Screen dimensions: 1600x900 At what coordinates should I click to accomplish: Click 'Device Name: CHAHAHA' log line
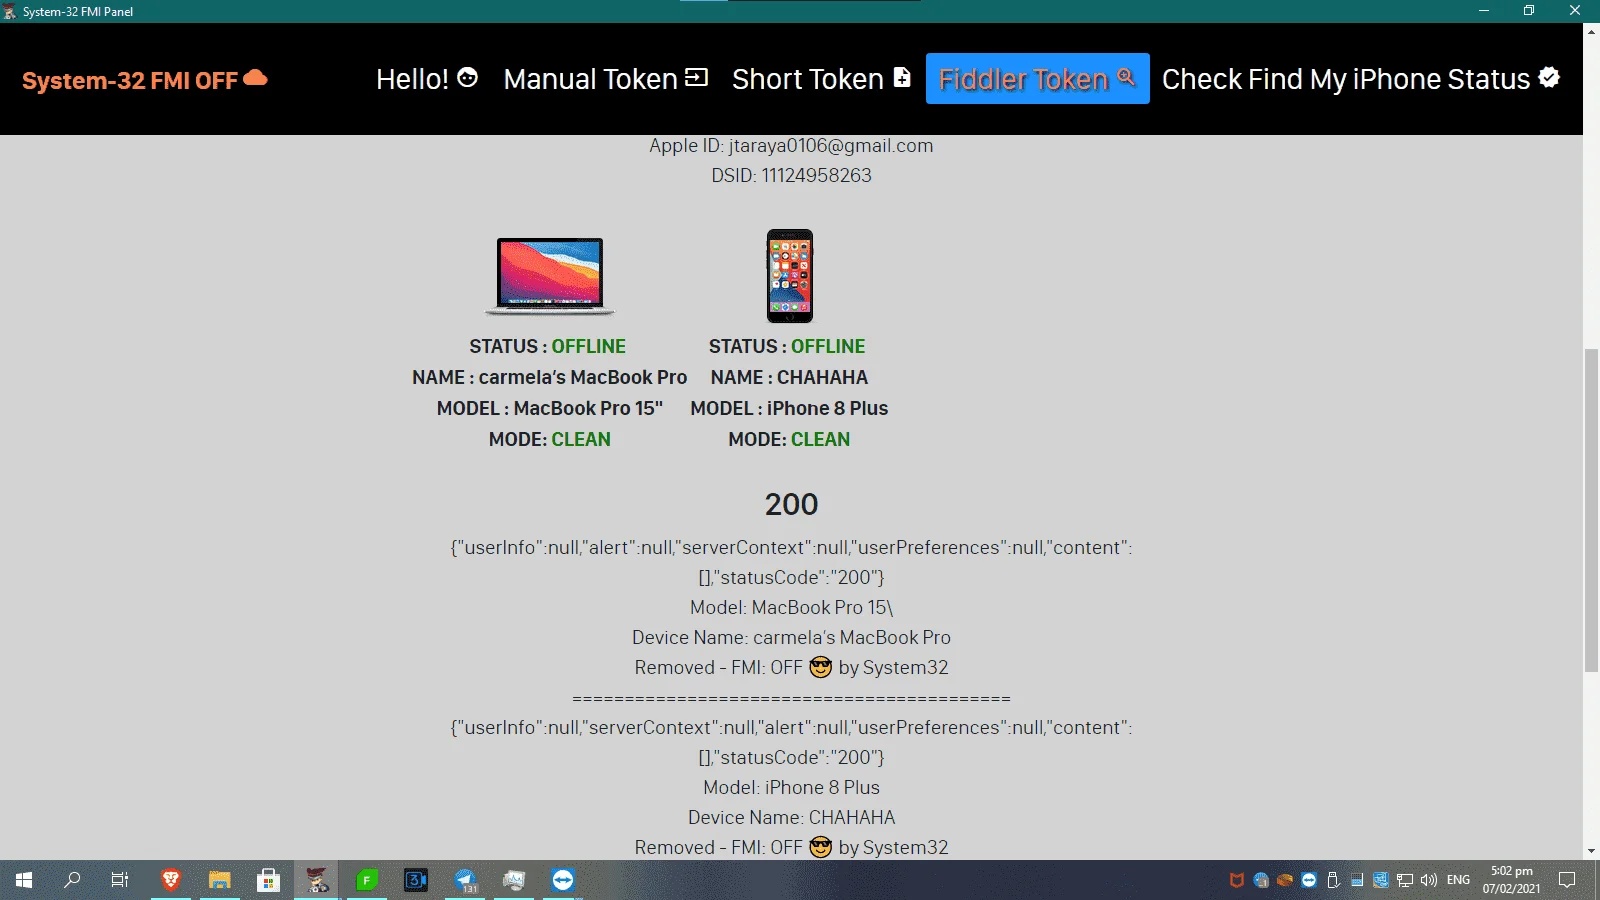pos(791,817)
